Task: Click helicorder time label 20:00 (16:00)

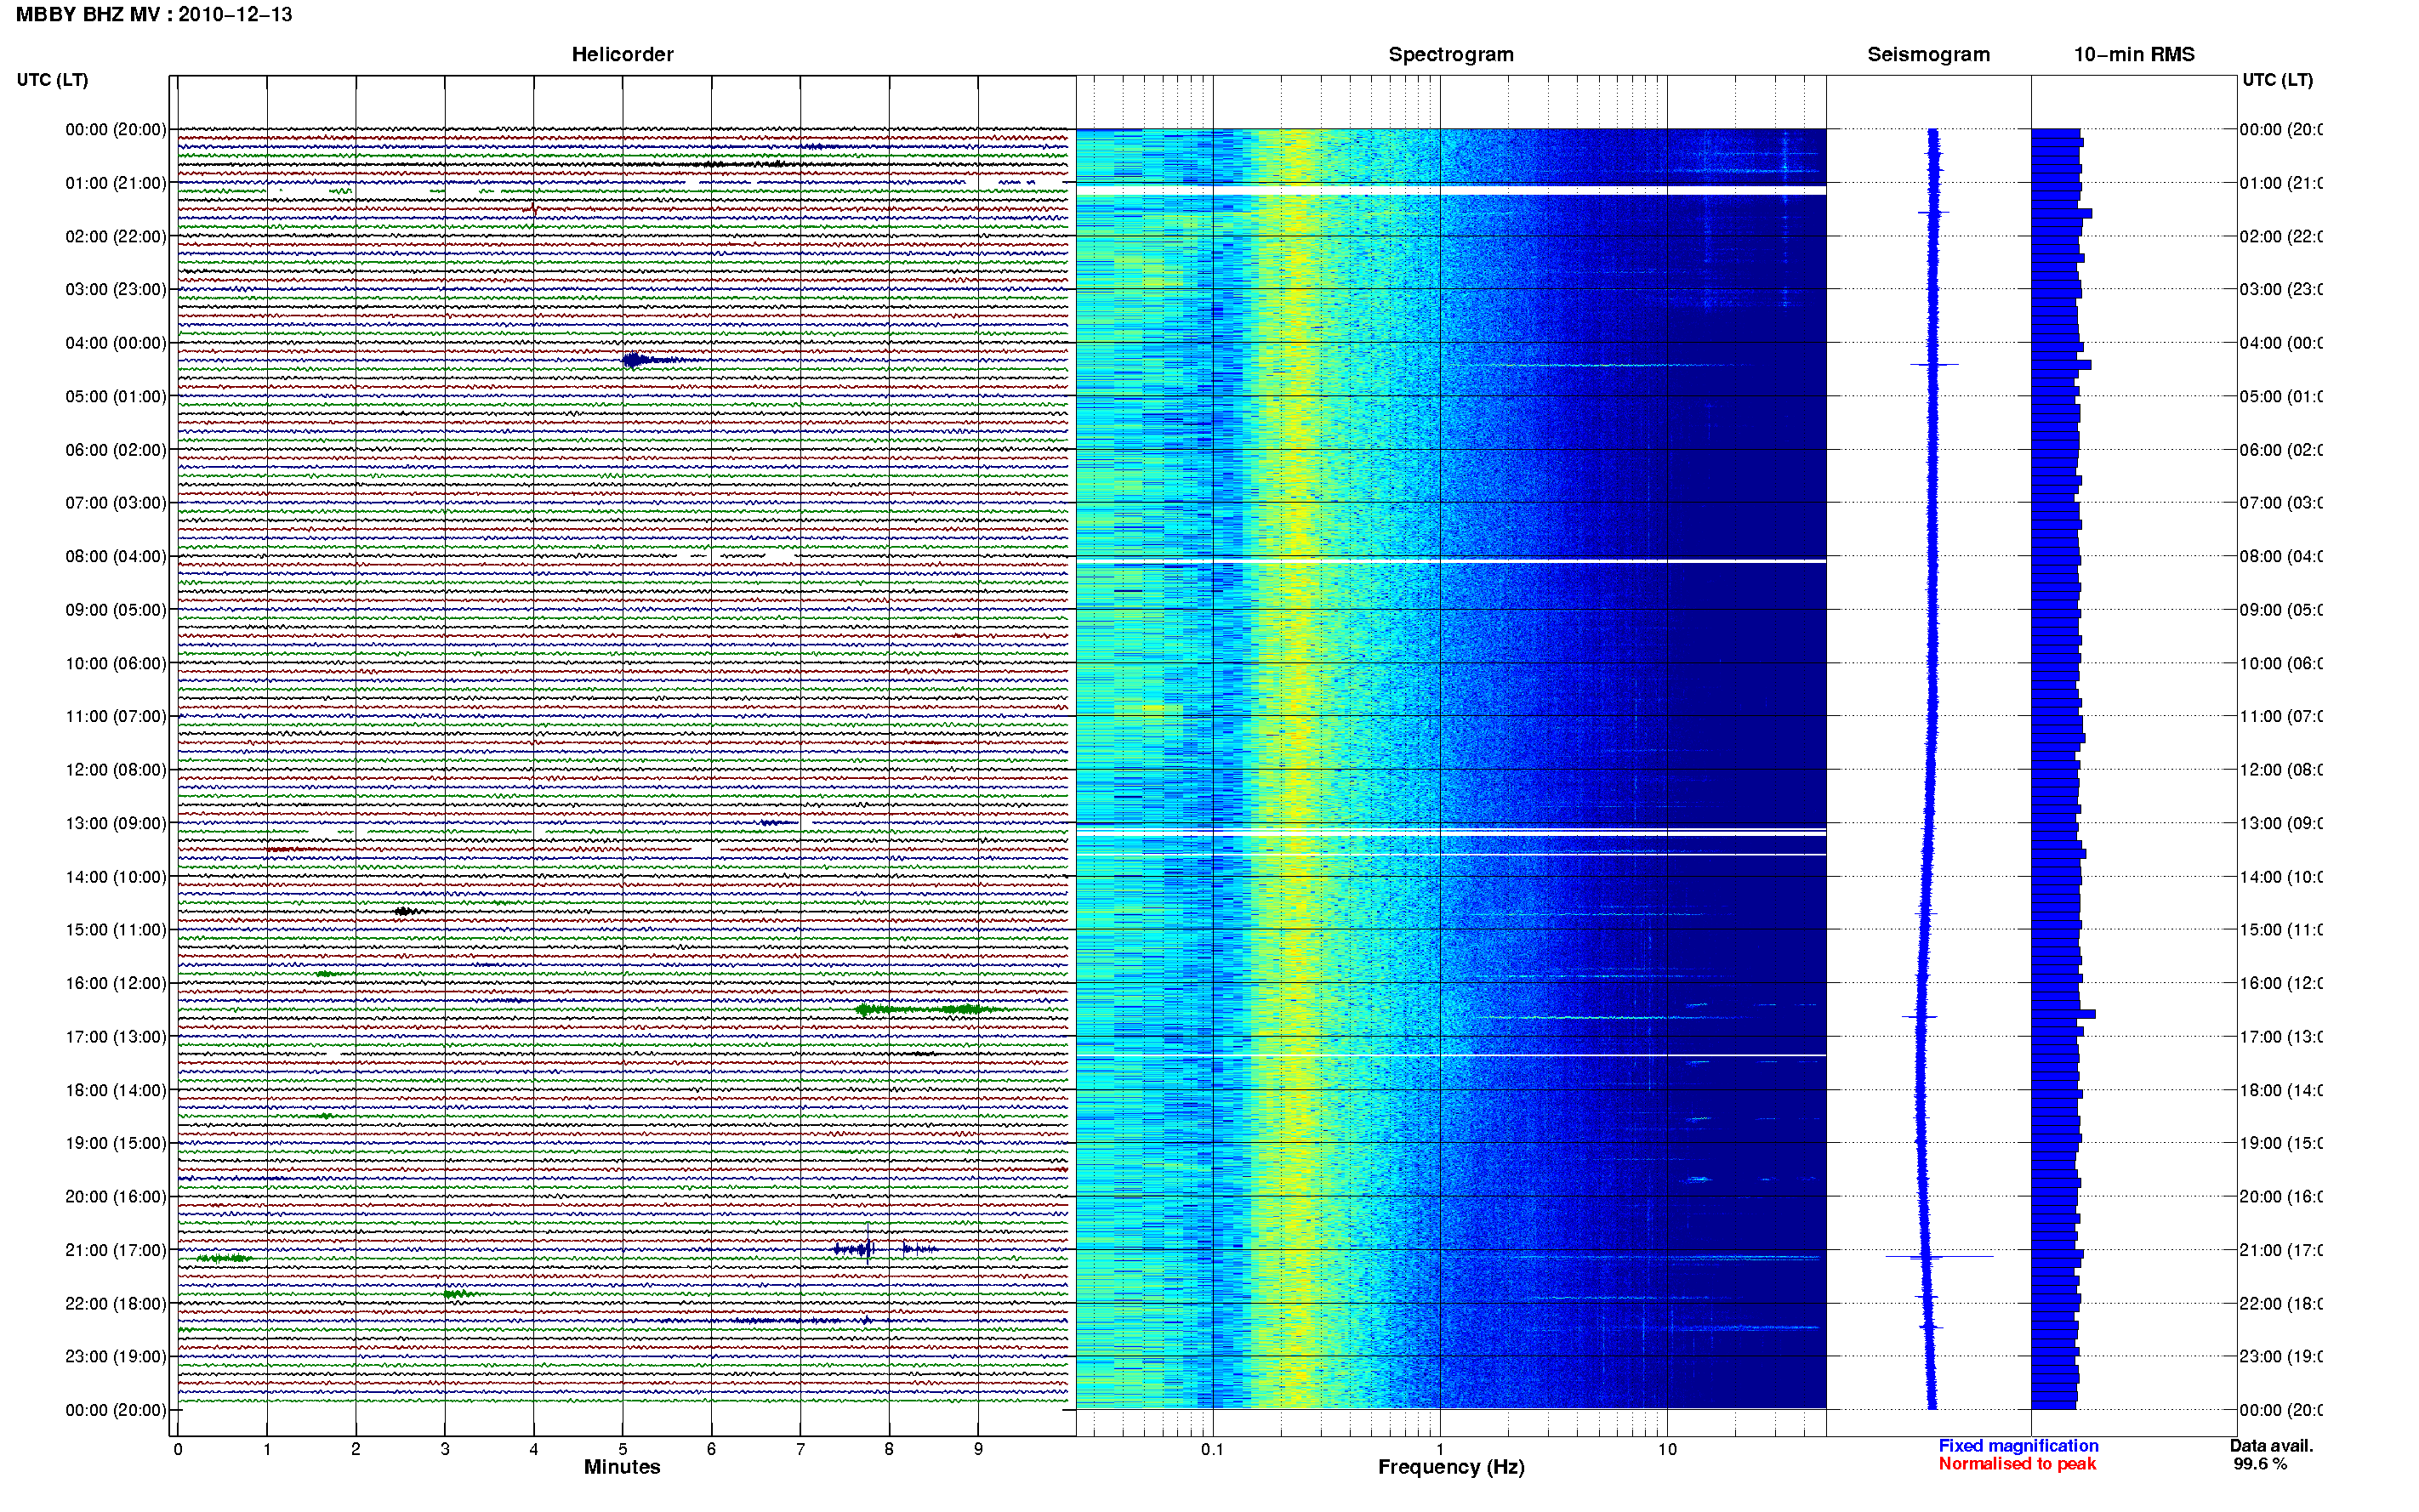Action: point(116,1196)
